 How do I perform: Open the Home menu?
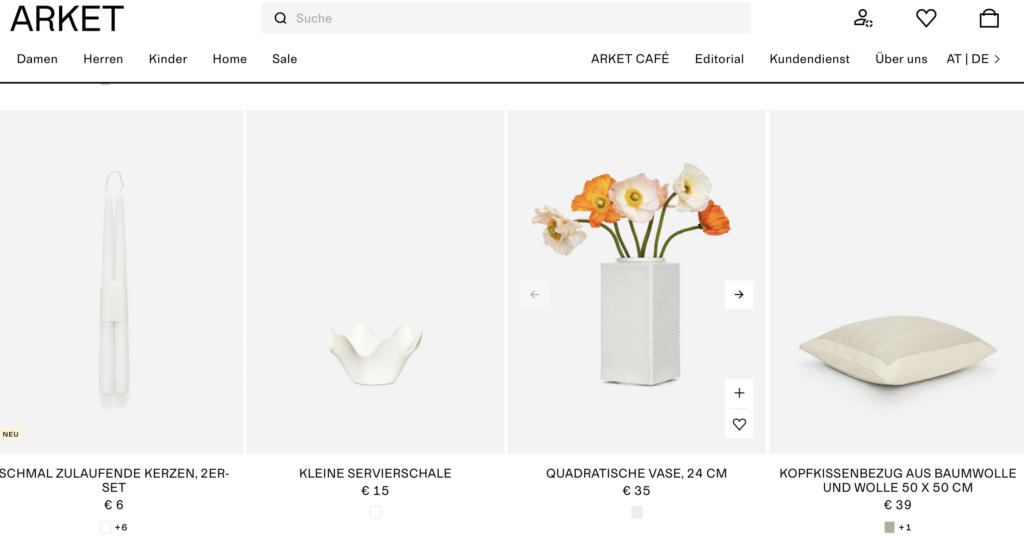(x=229, y=59)
